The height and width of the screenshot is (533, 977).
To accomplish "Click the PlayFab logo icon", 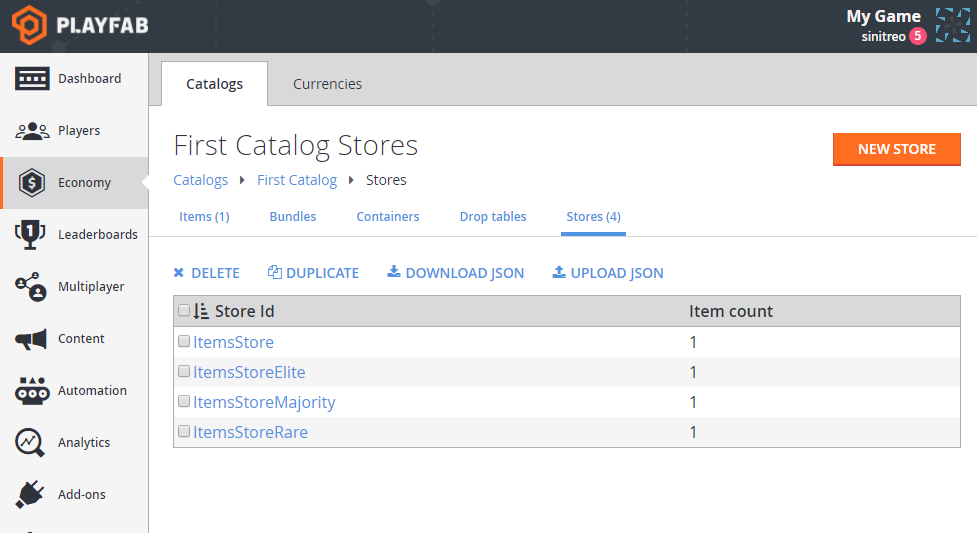I will [x=29, y=25].
